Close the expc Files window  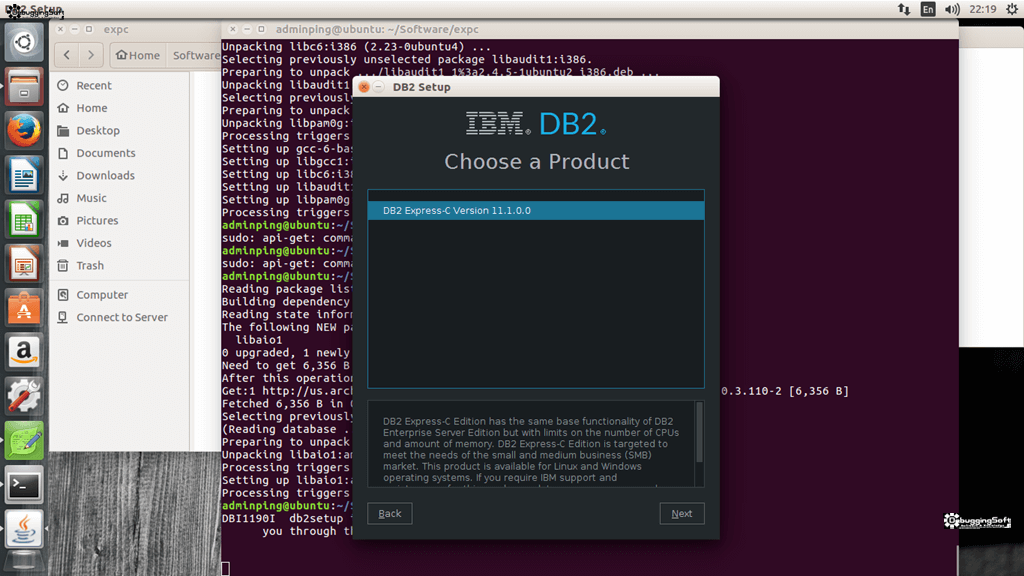click(60, 29)
